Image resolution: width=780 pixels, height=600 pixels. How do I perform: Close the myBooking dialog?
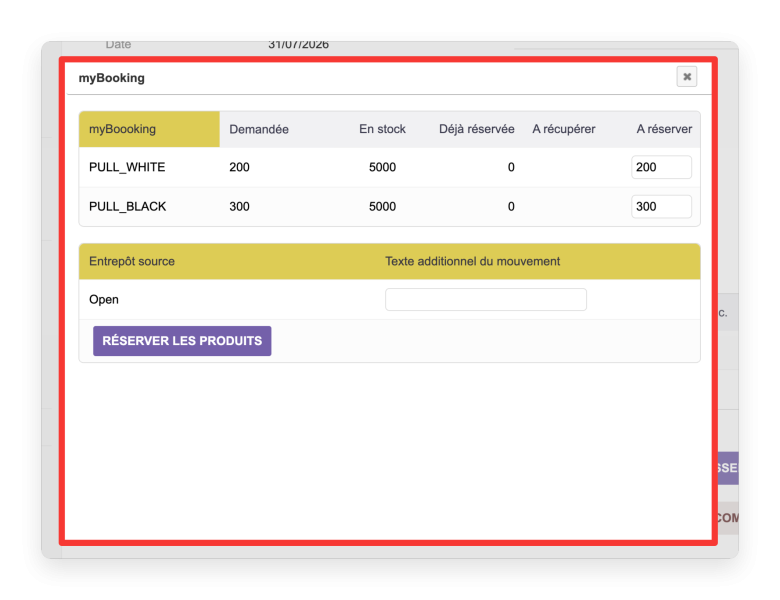(x=686, y=77)
